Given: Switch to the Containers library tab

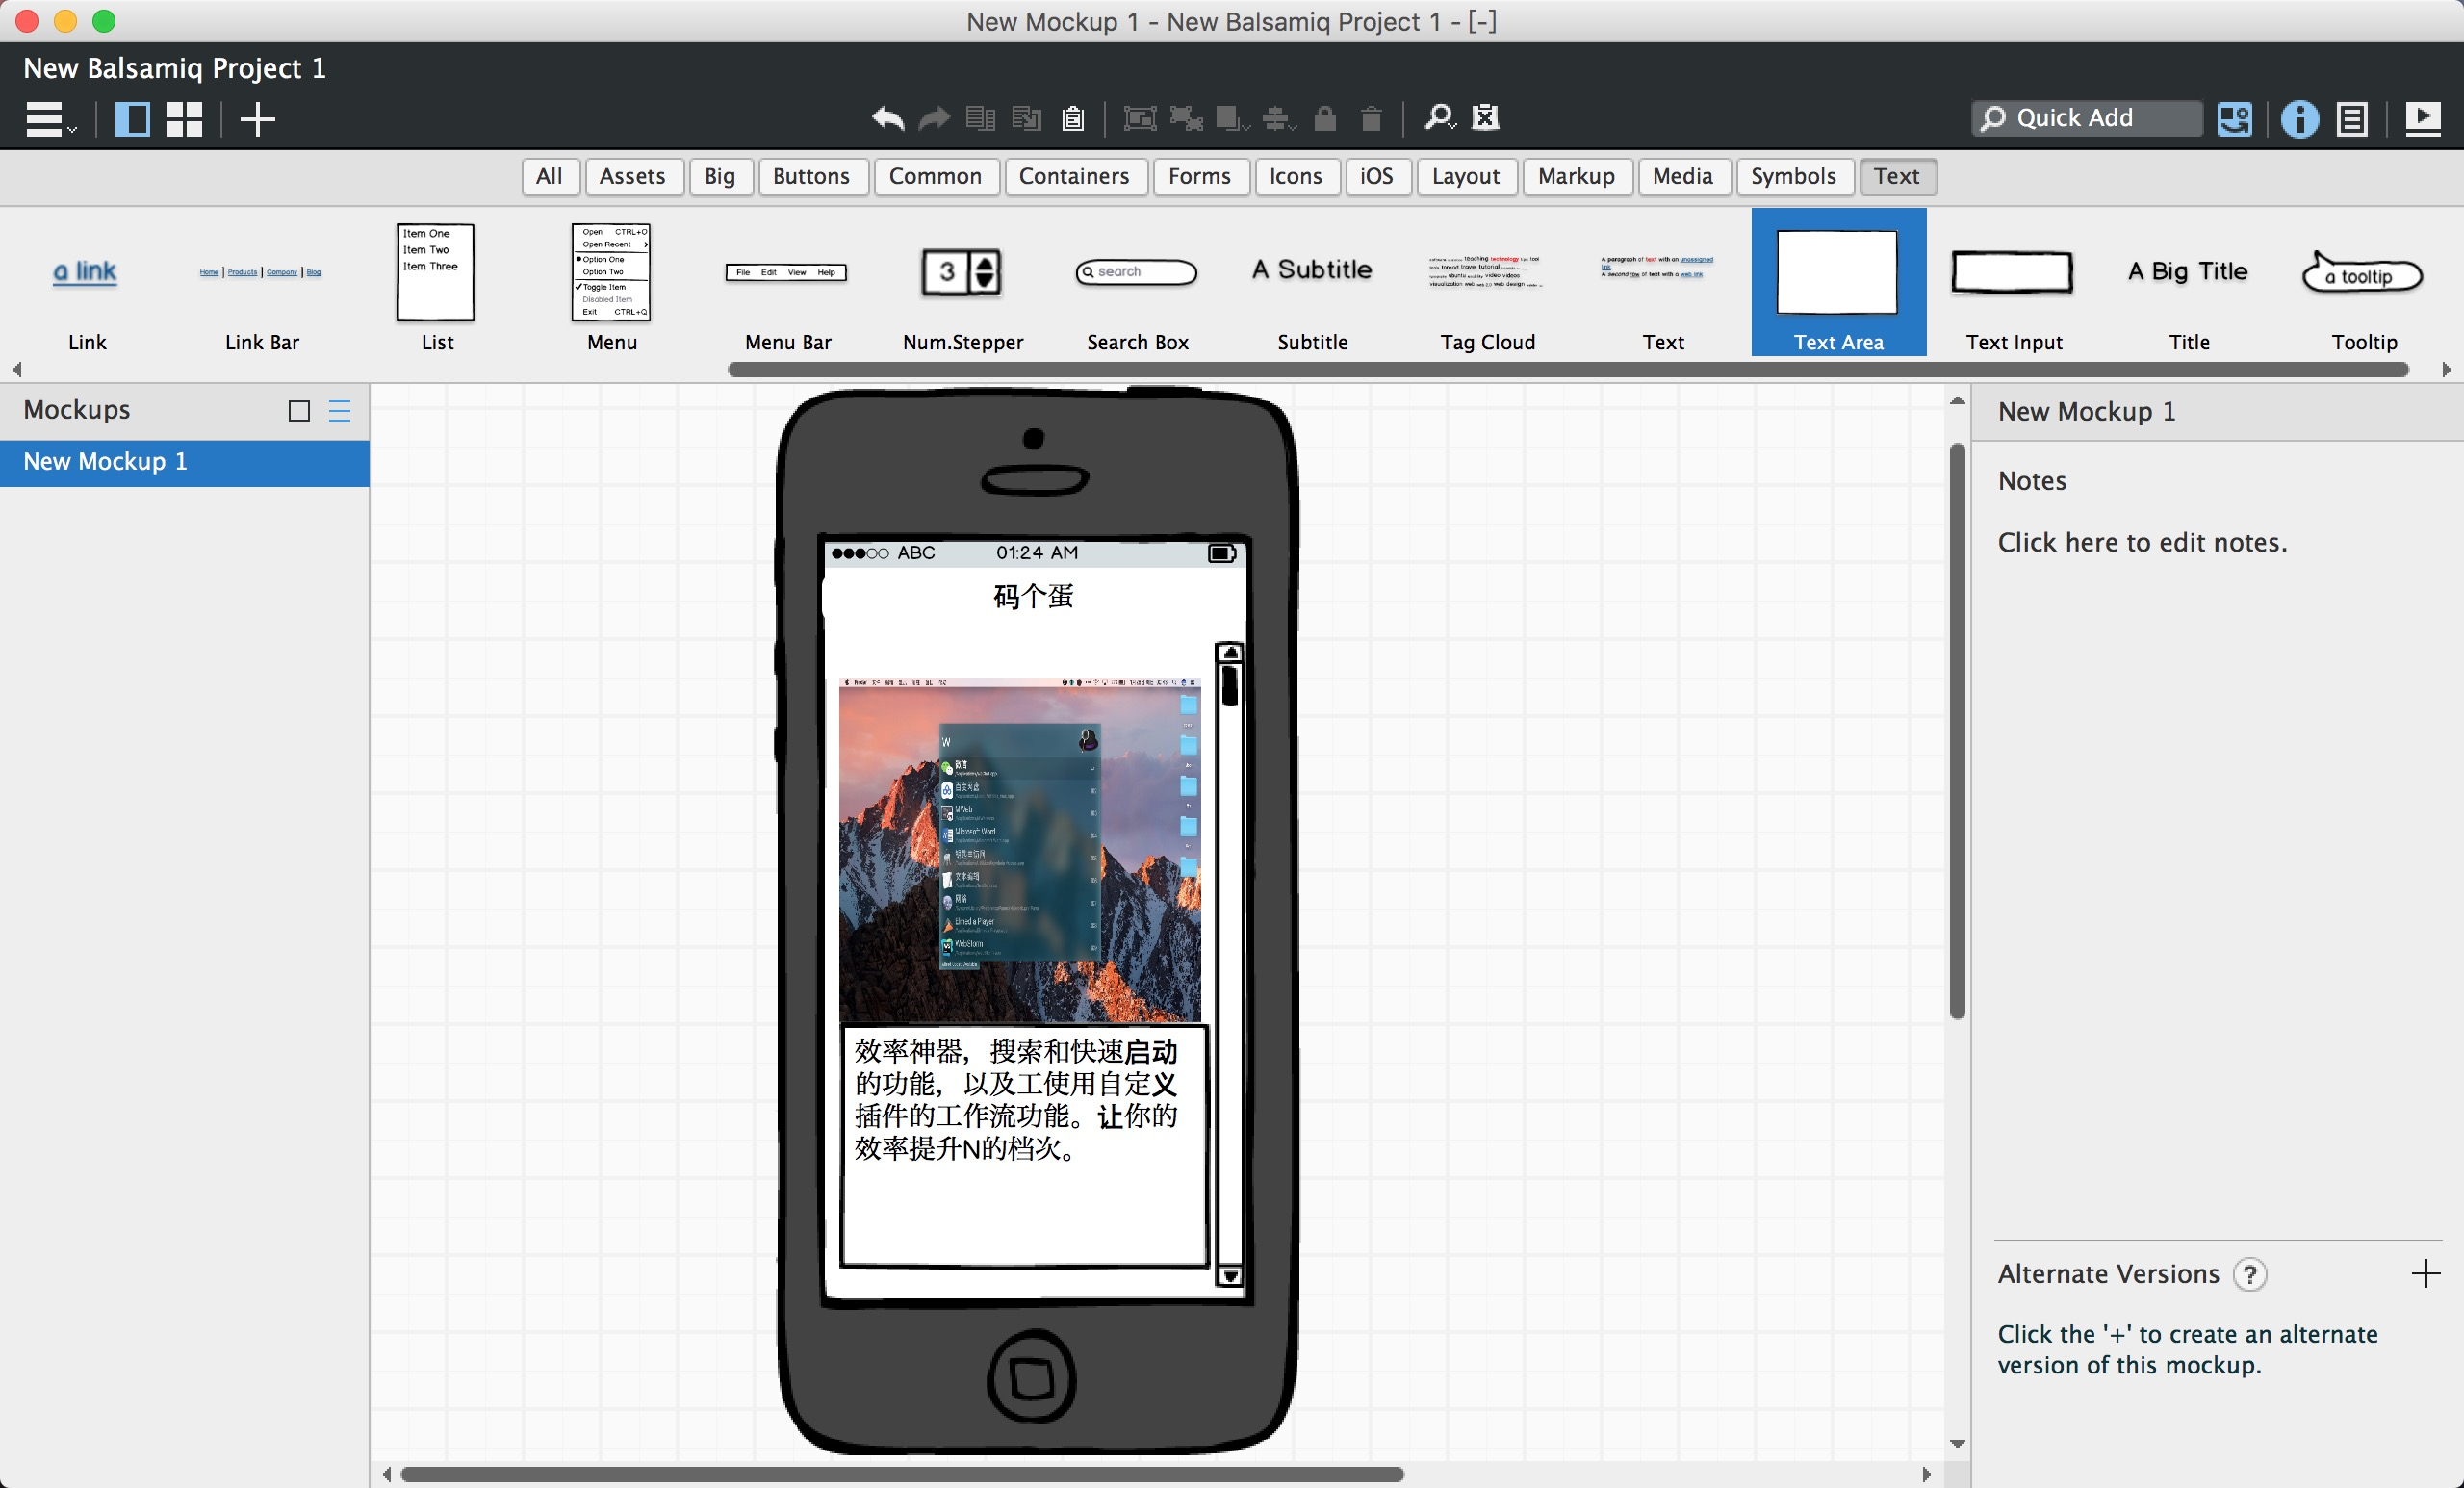Looking at the screenshot, I should [1073, 176].
